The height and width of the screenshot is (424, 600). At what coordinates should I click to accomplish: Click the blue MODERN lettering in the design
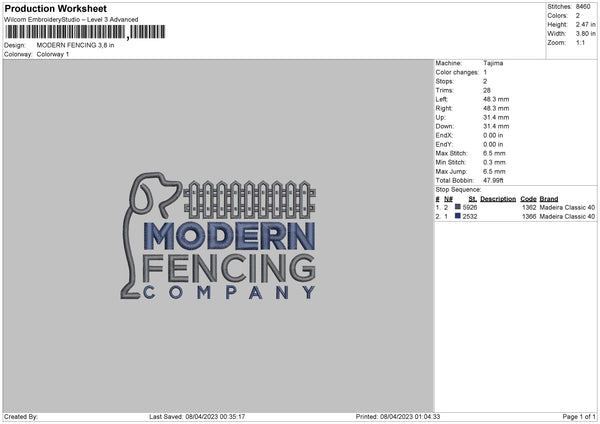click(229, 236)
